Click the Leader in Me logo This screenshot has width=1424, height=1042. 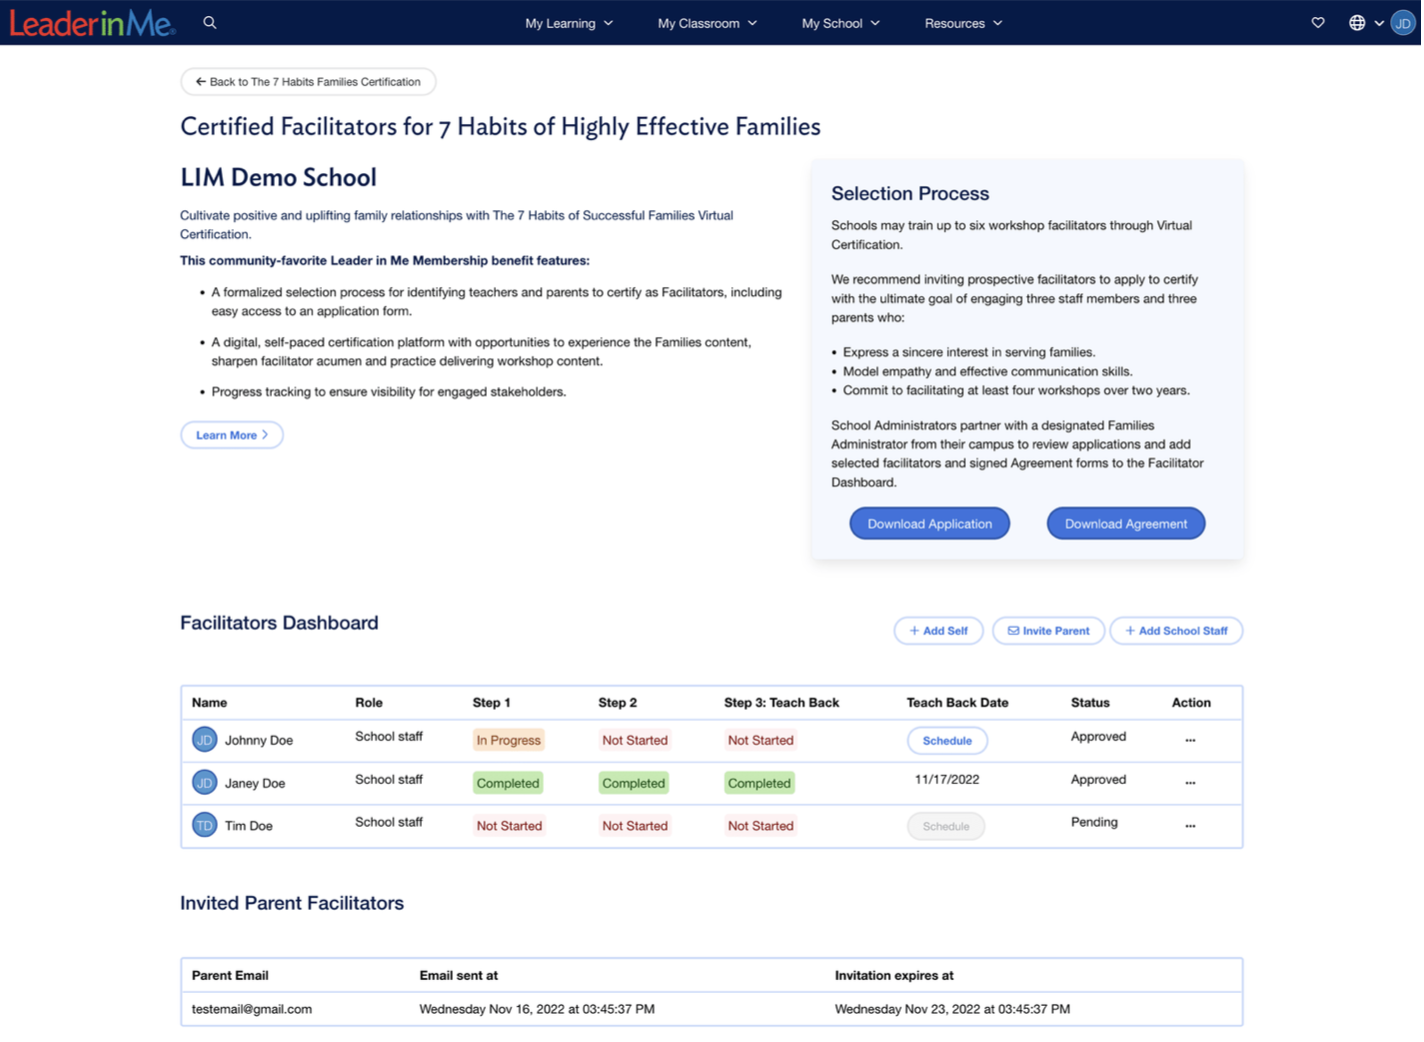[92, 23]
